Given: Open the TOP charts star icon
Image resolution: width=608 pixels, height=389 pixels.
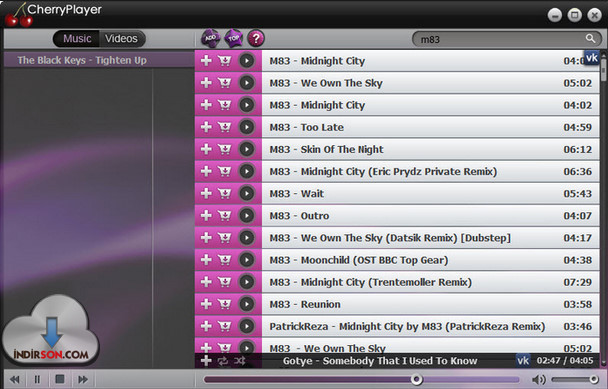Looking at the screenshot, I should 233,38.
